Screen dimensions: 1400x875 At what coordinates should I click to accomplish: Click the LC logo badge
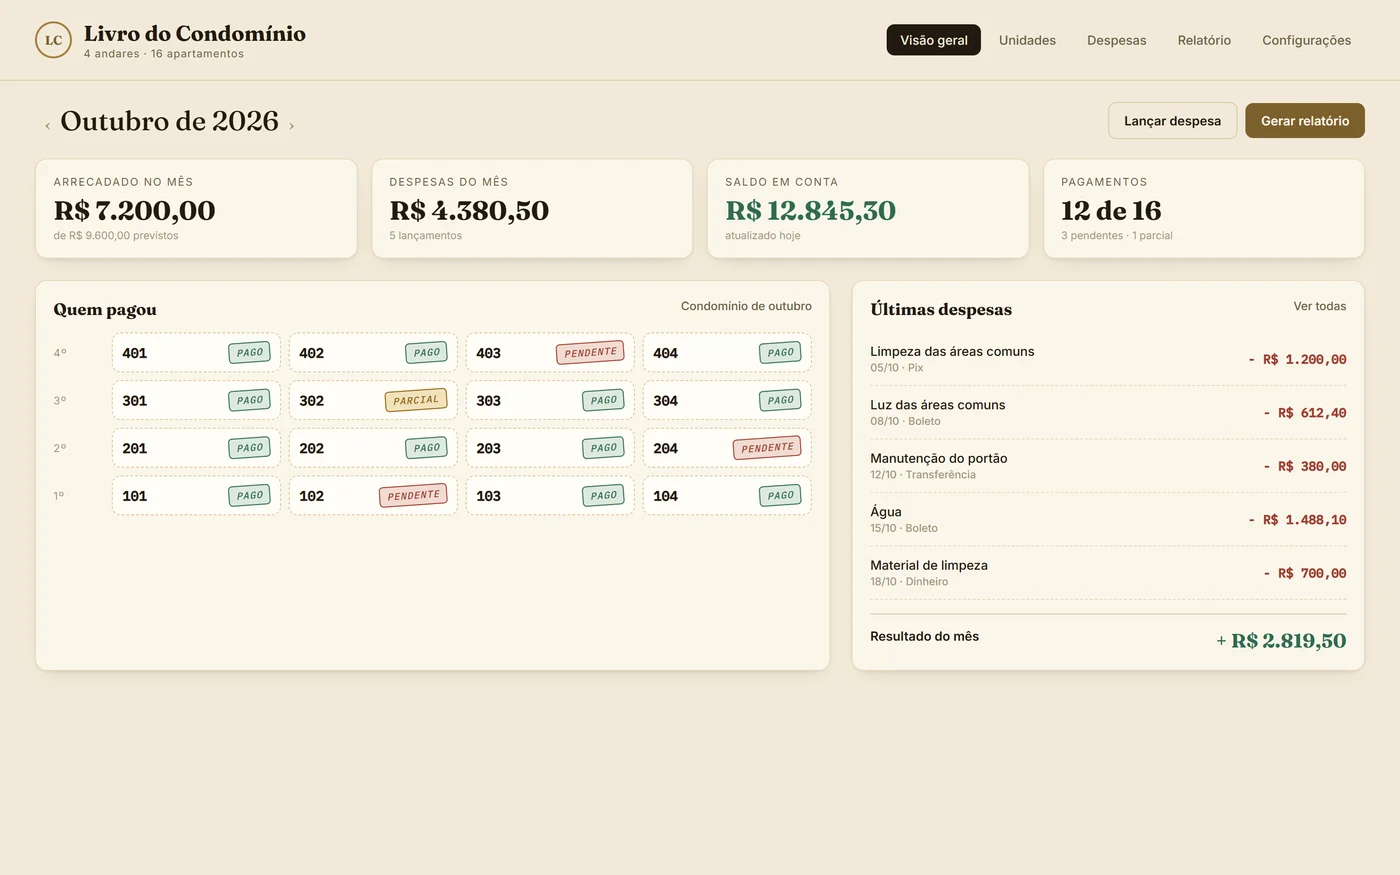pos(53,40)
